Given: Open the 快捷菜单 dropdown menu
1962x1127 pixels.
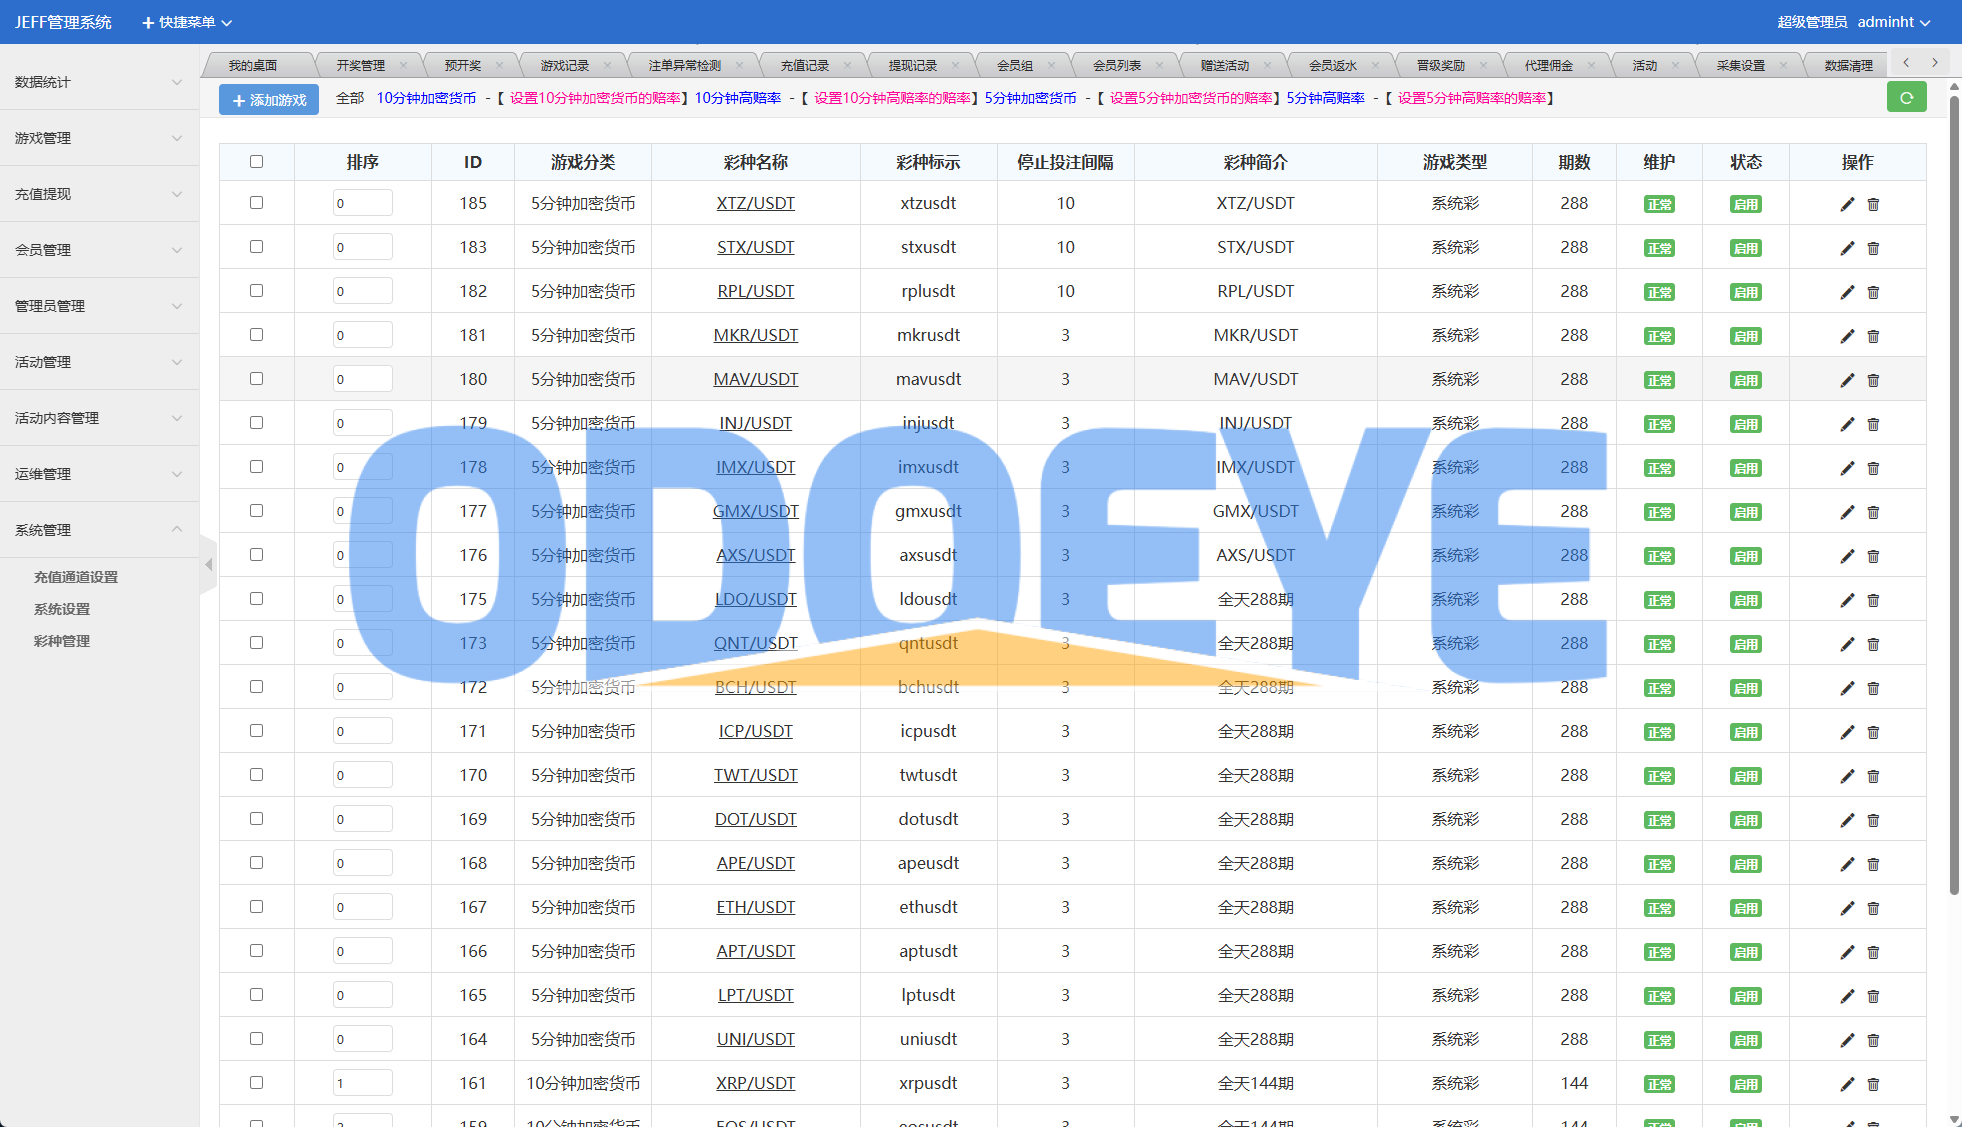Looking at the screenshot, I should (x=187, y=22).
